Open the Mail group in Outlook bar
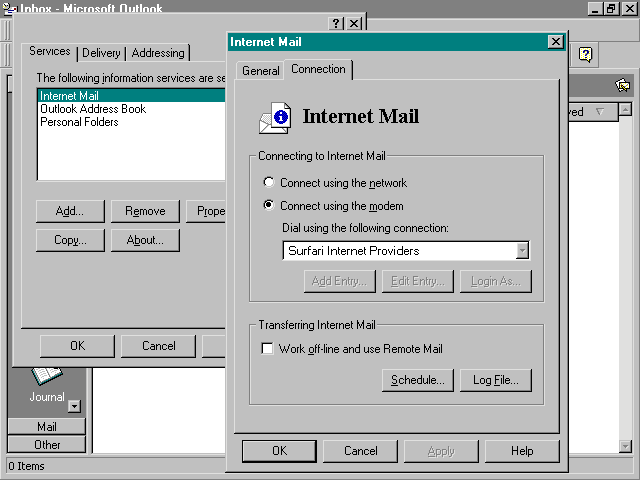This screenshot has height=480, width=640. click(x=47, y=427)
